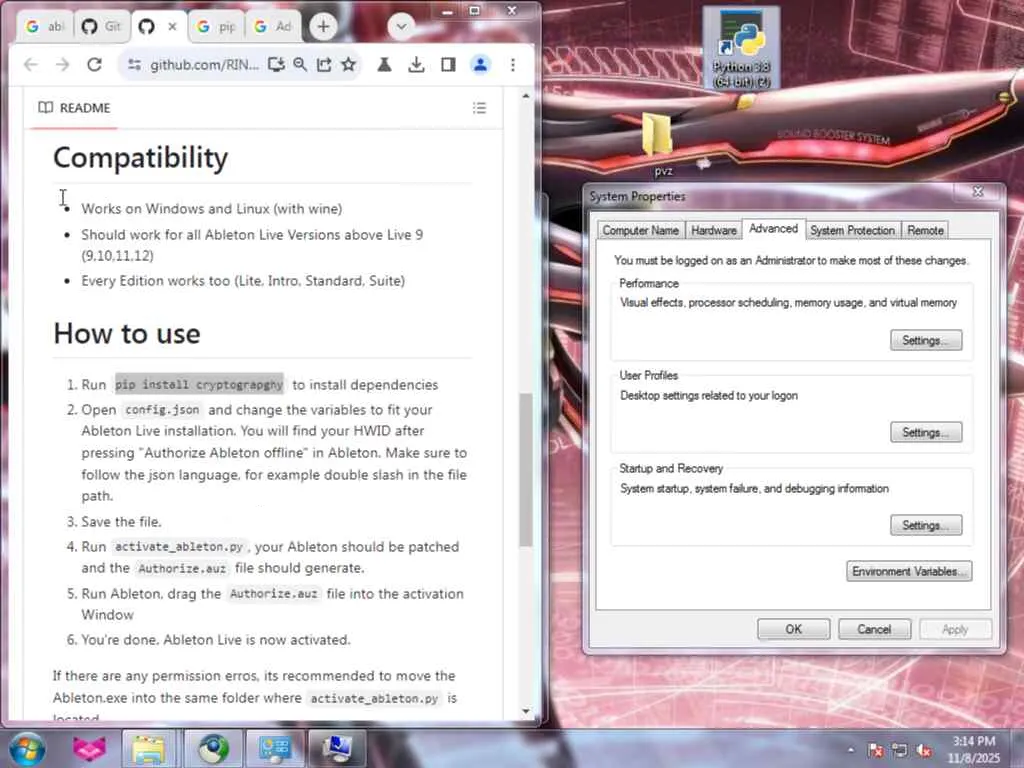Open the tab search dropdown chevron
1024x768 pixels.
(x=401, y=26)
